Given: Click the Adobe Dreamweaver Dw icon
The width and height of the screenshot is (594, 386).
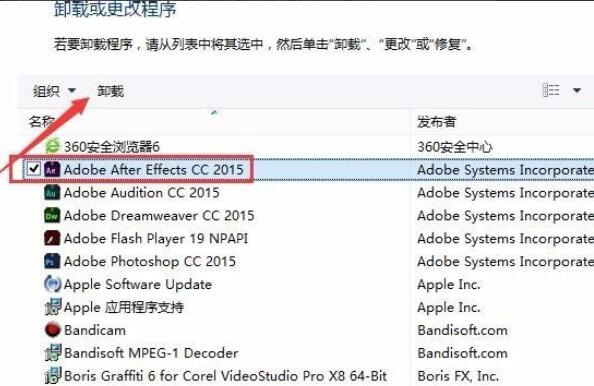Looking at the screenshot, I should click(52, 216).
